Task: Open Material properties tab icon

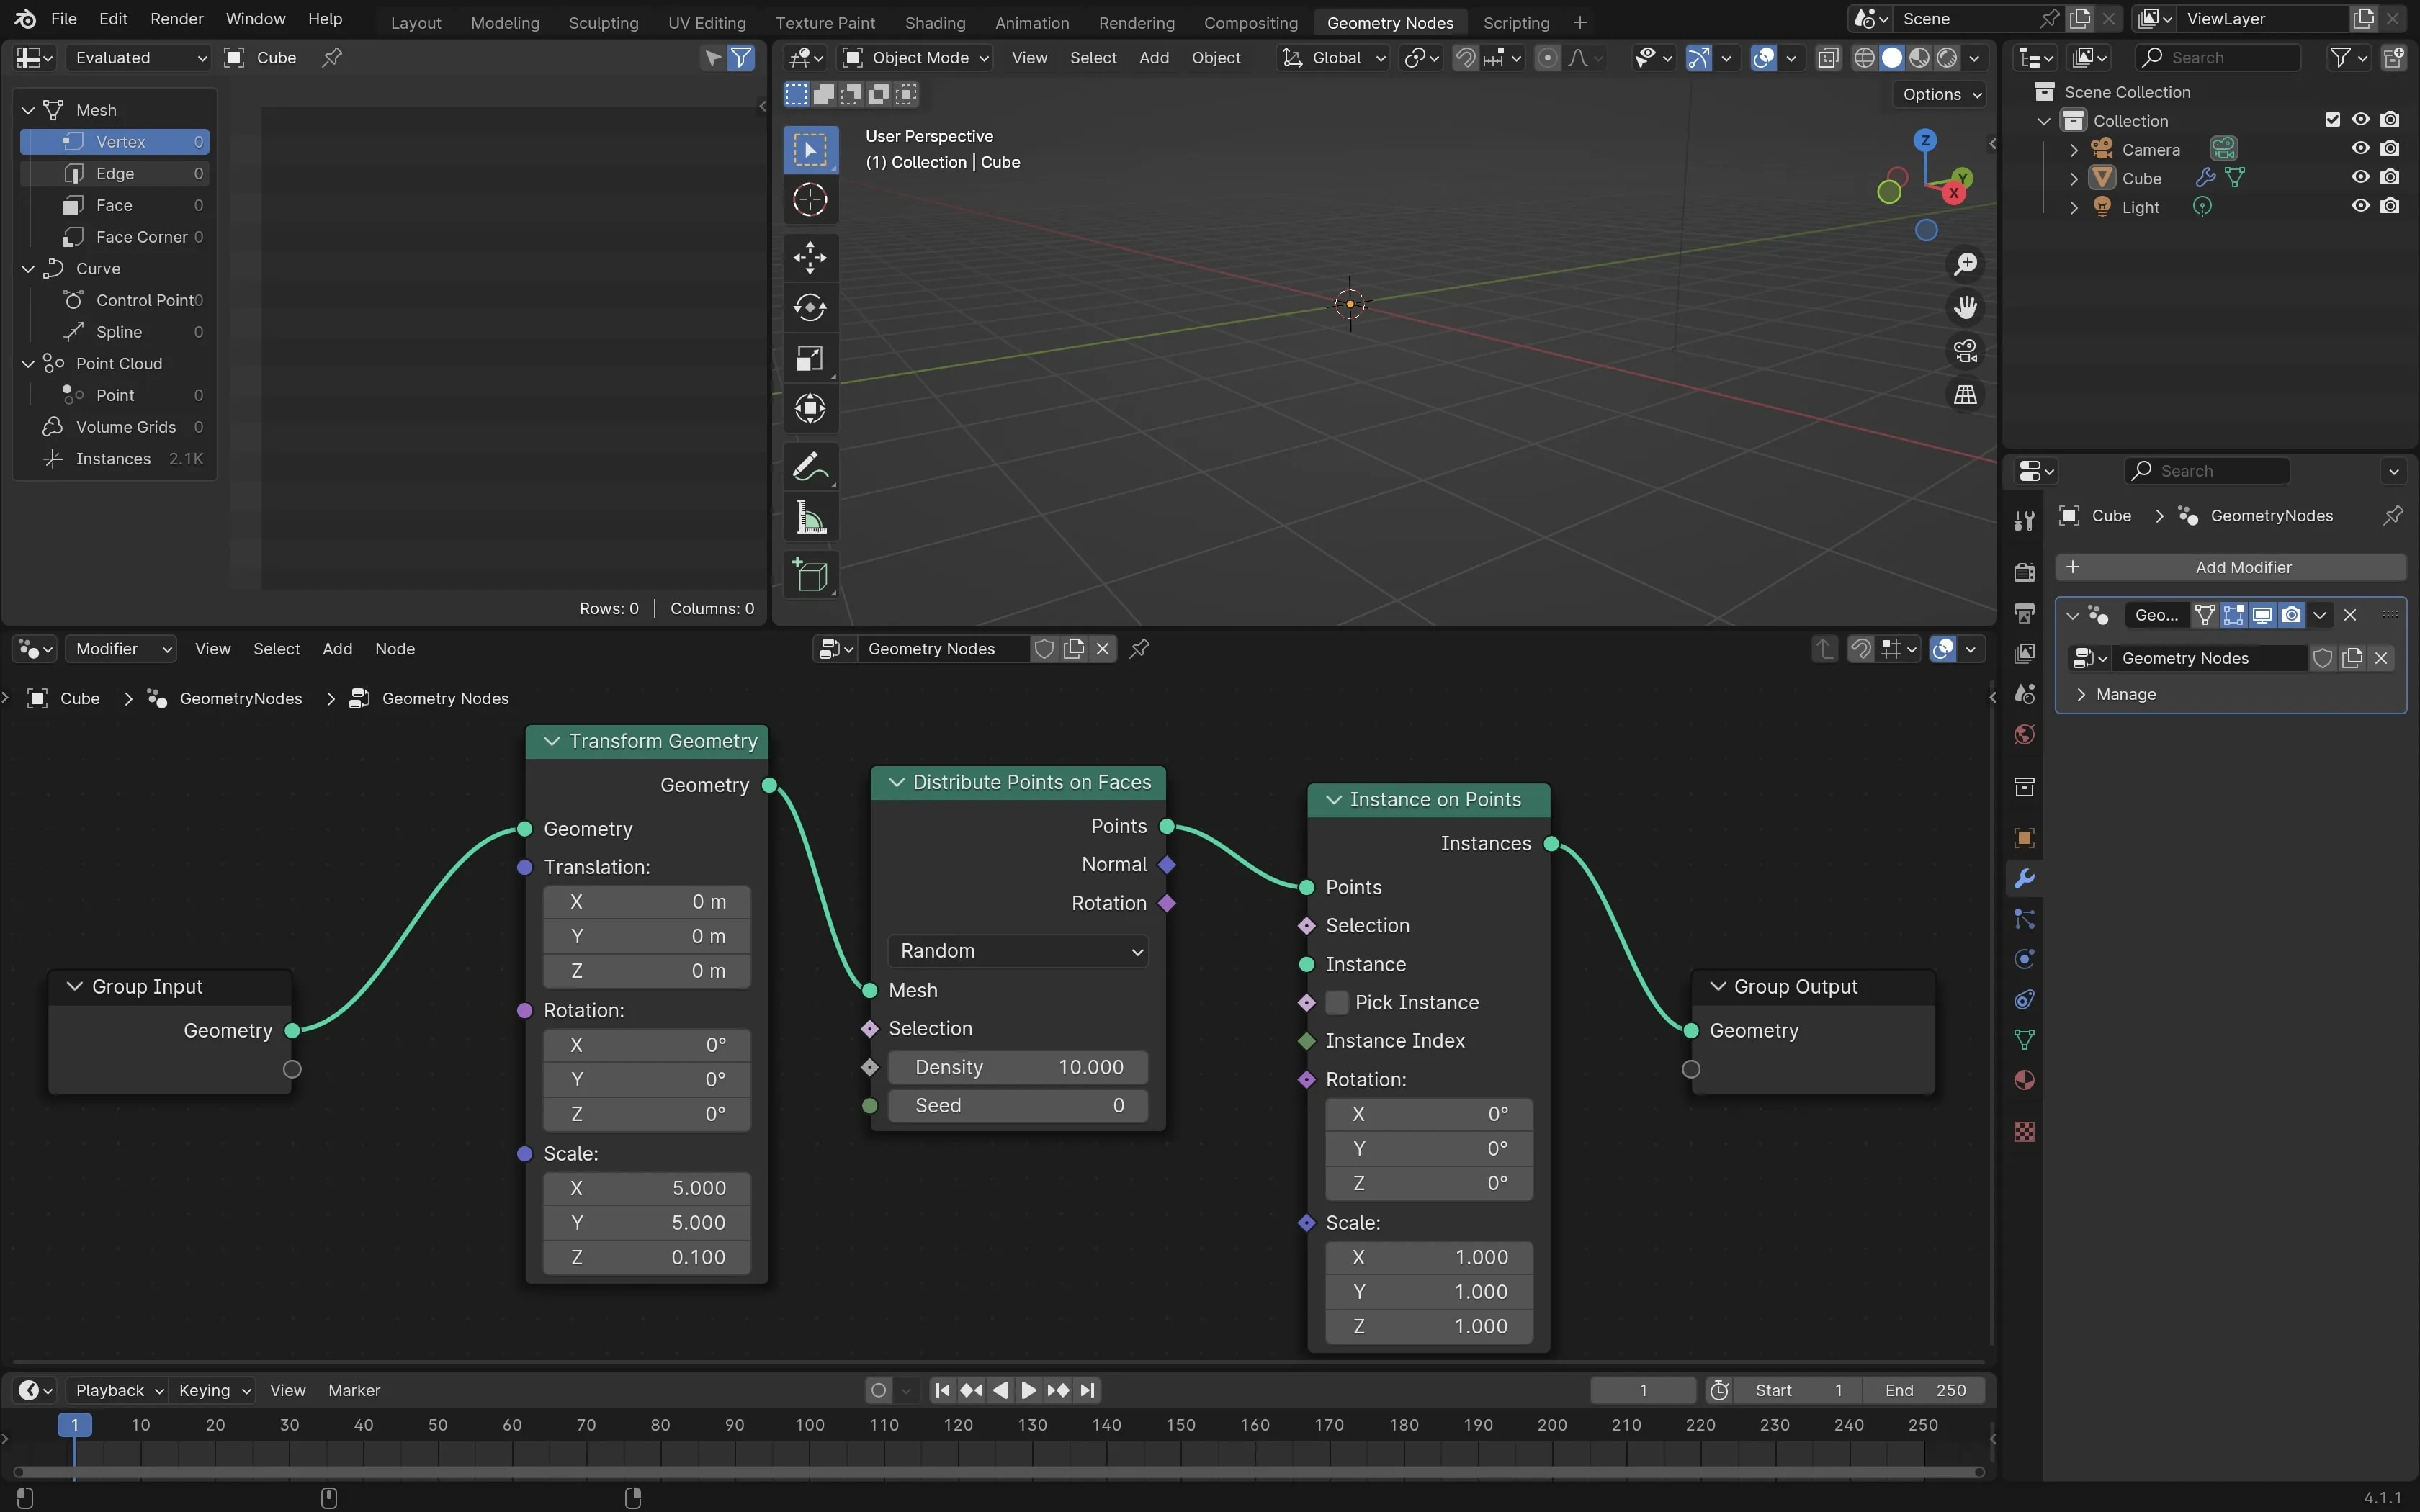Action: click(2024, 1080)
